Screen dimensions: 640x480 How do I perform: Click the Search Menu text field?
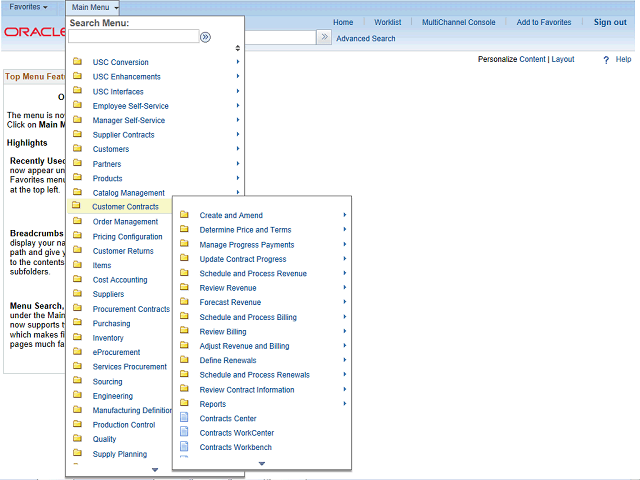click(x=134, y=36)
